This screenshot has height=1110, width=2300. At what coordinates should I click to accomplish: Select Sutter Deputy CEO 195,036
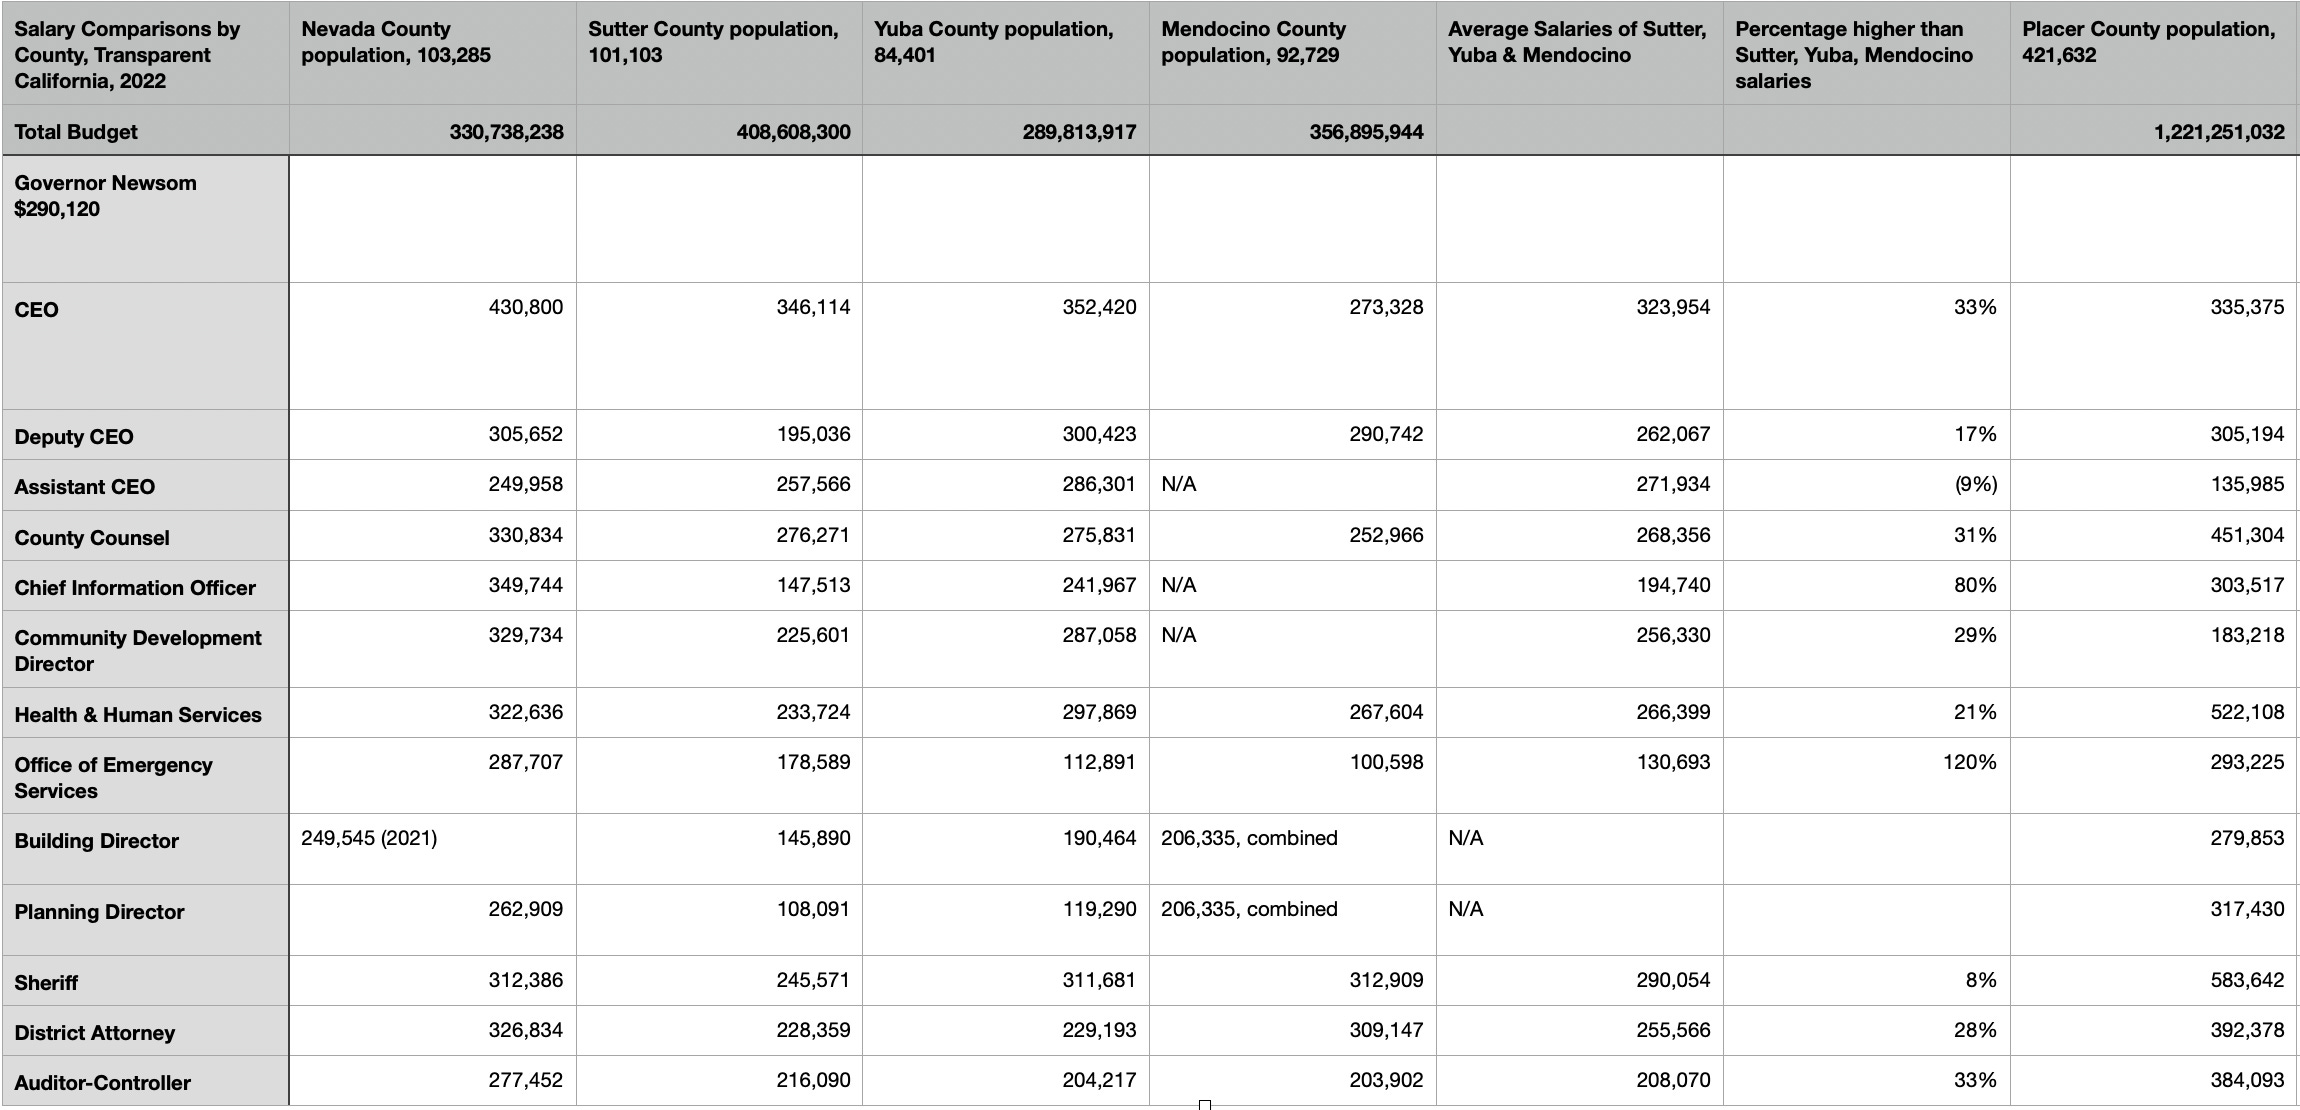pos(813,434)
